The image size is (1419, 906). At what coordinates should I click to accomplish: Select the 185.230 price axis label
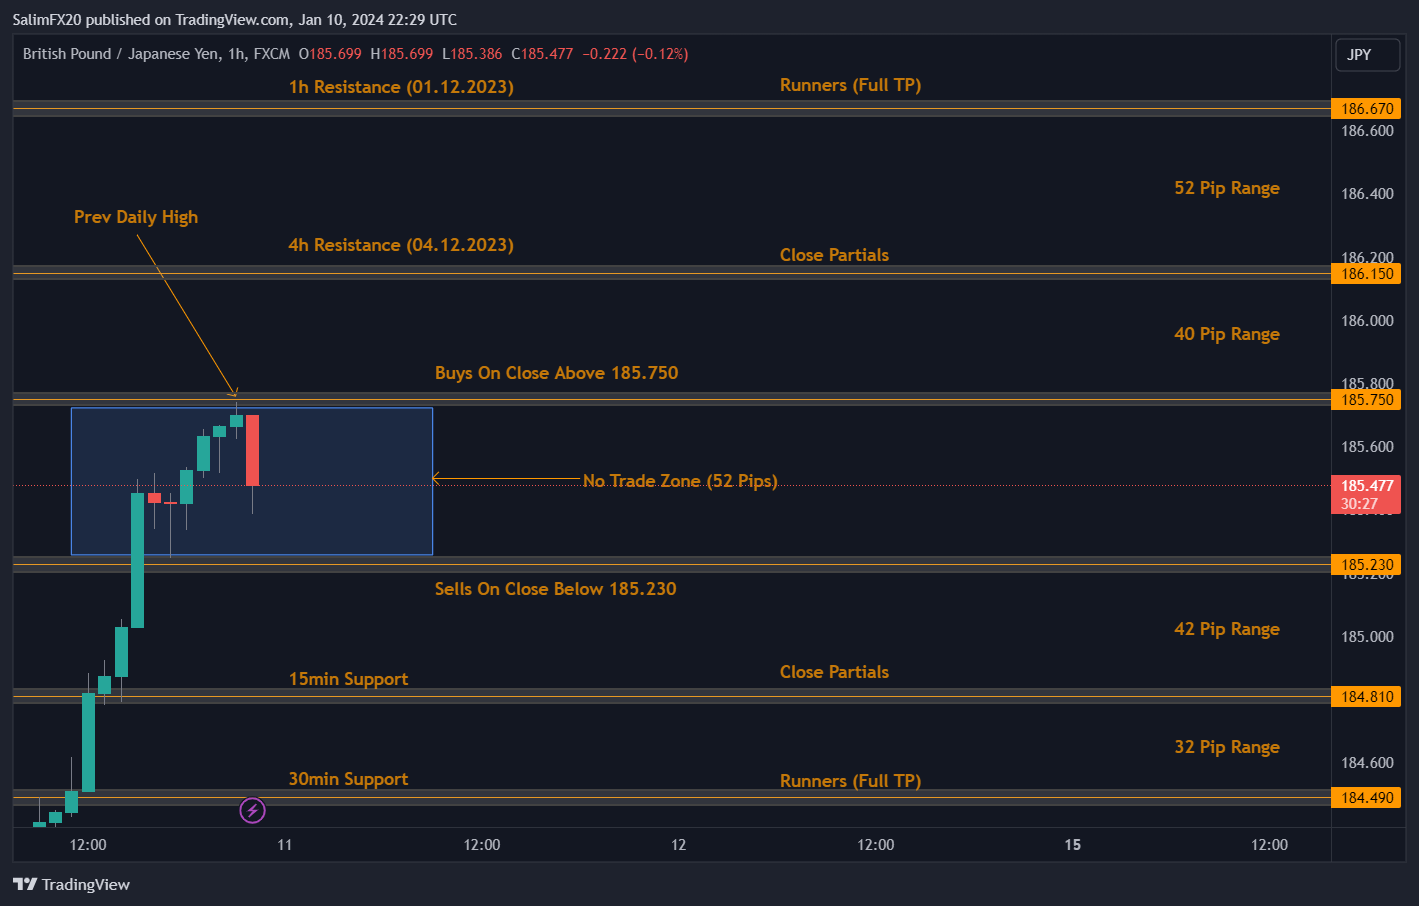pyautogui.click(x=1366, y=565)
